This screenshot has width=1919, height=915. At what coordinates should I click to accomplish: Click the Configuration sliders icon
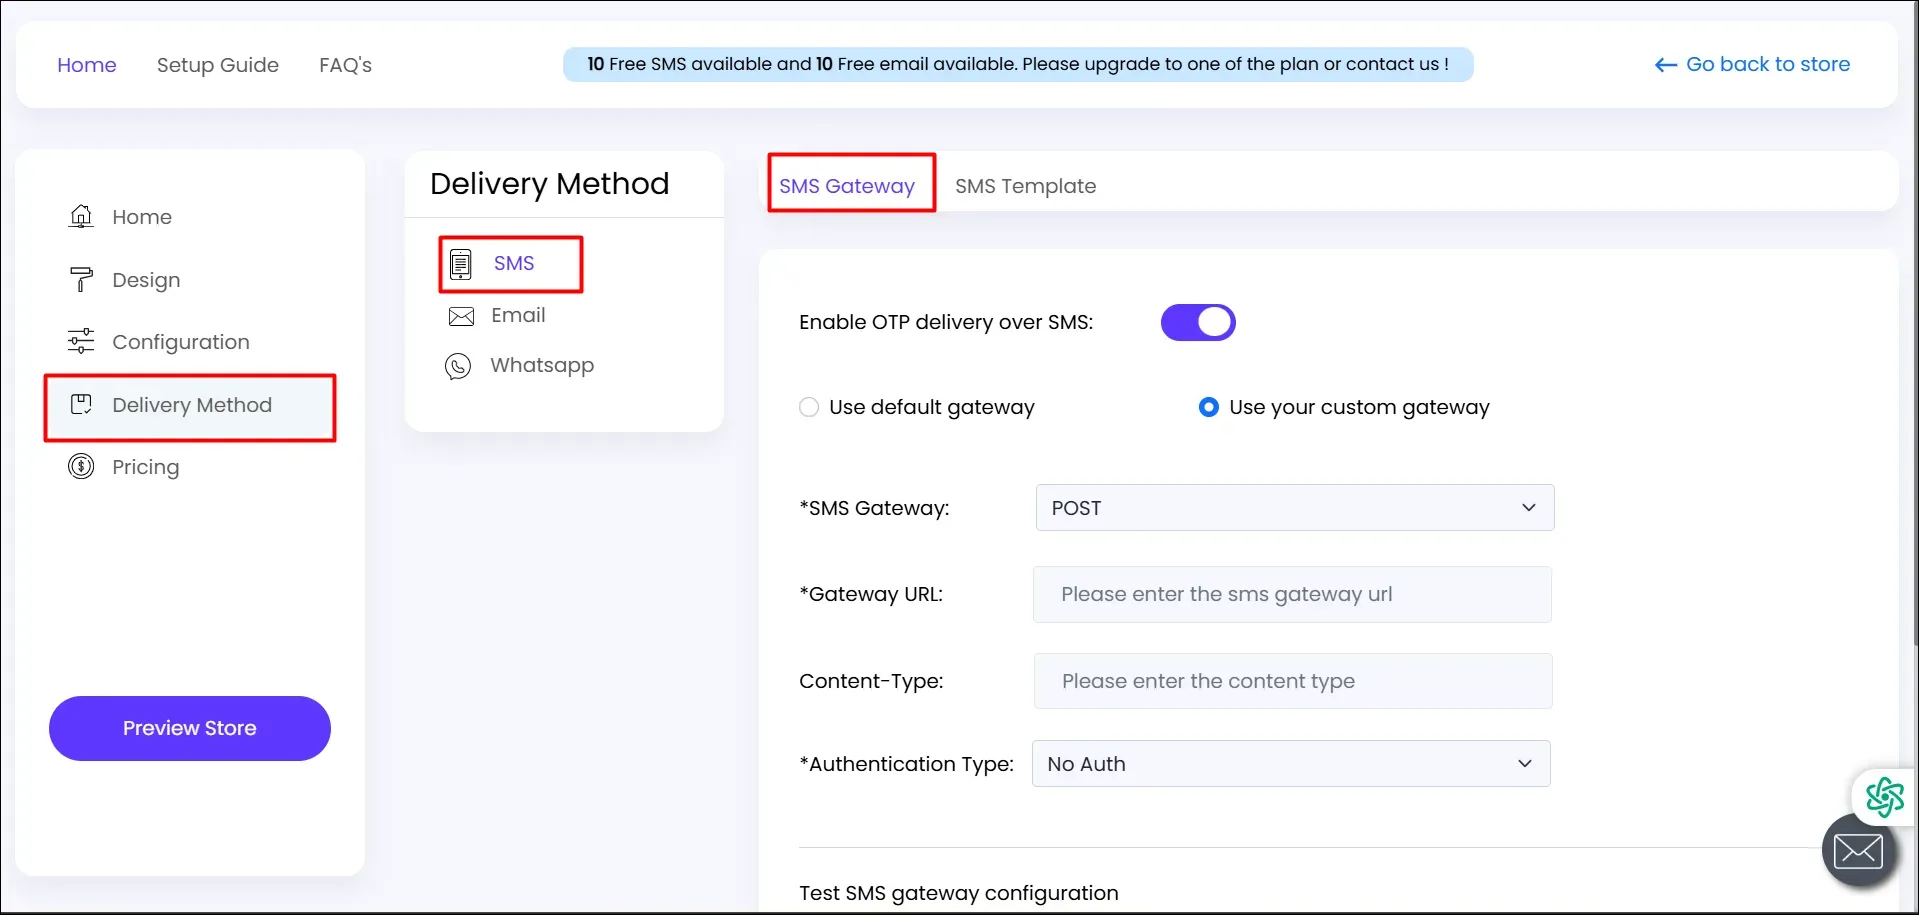(x=81, y=341)
